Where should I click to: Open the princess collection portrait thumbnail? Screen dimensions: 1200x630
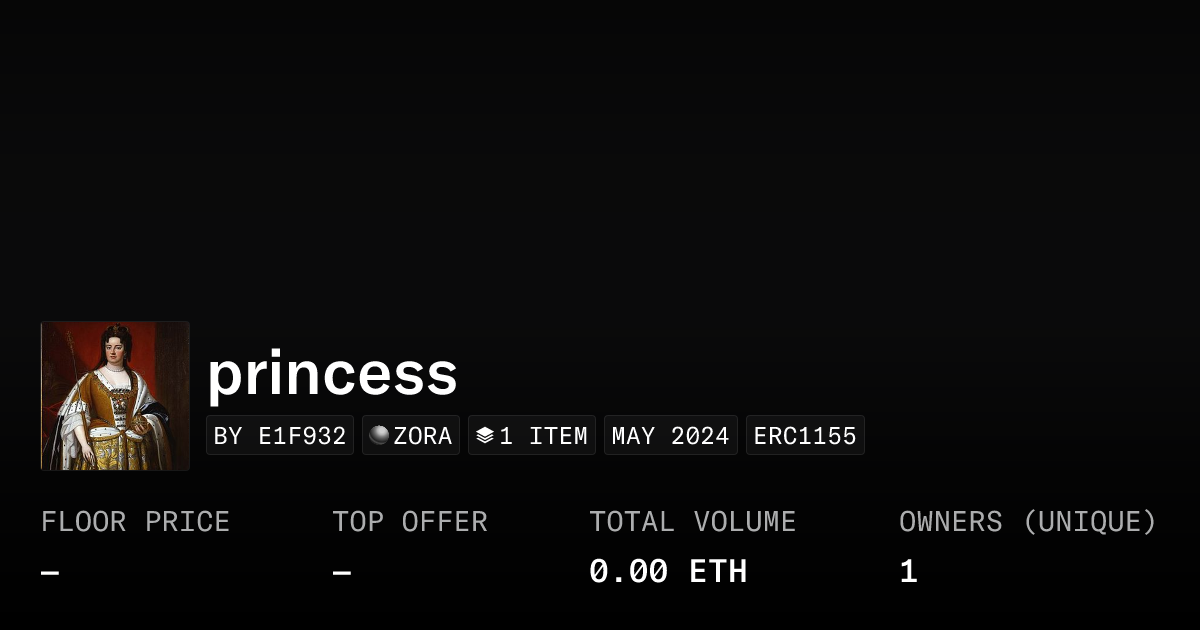point(115,396)
